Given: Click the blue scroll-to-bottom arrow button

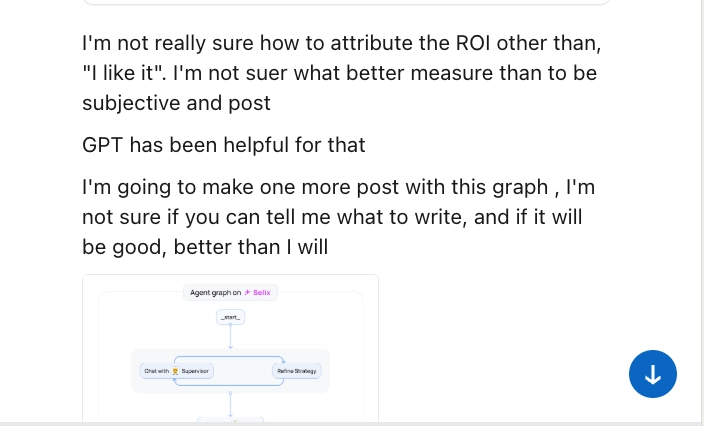Looking at the screenshot, I should (652, 374).
